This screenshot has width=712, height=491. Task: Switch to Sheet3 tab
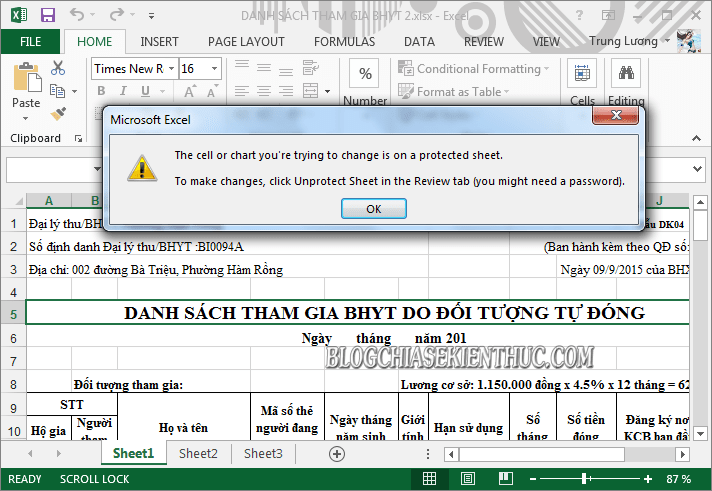[x=263, y=453]
